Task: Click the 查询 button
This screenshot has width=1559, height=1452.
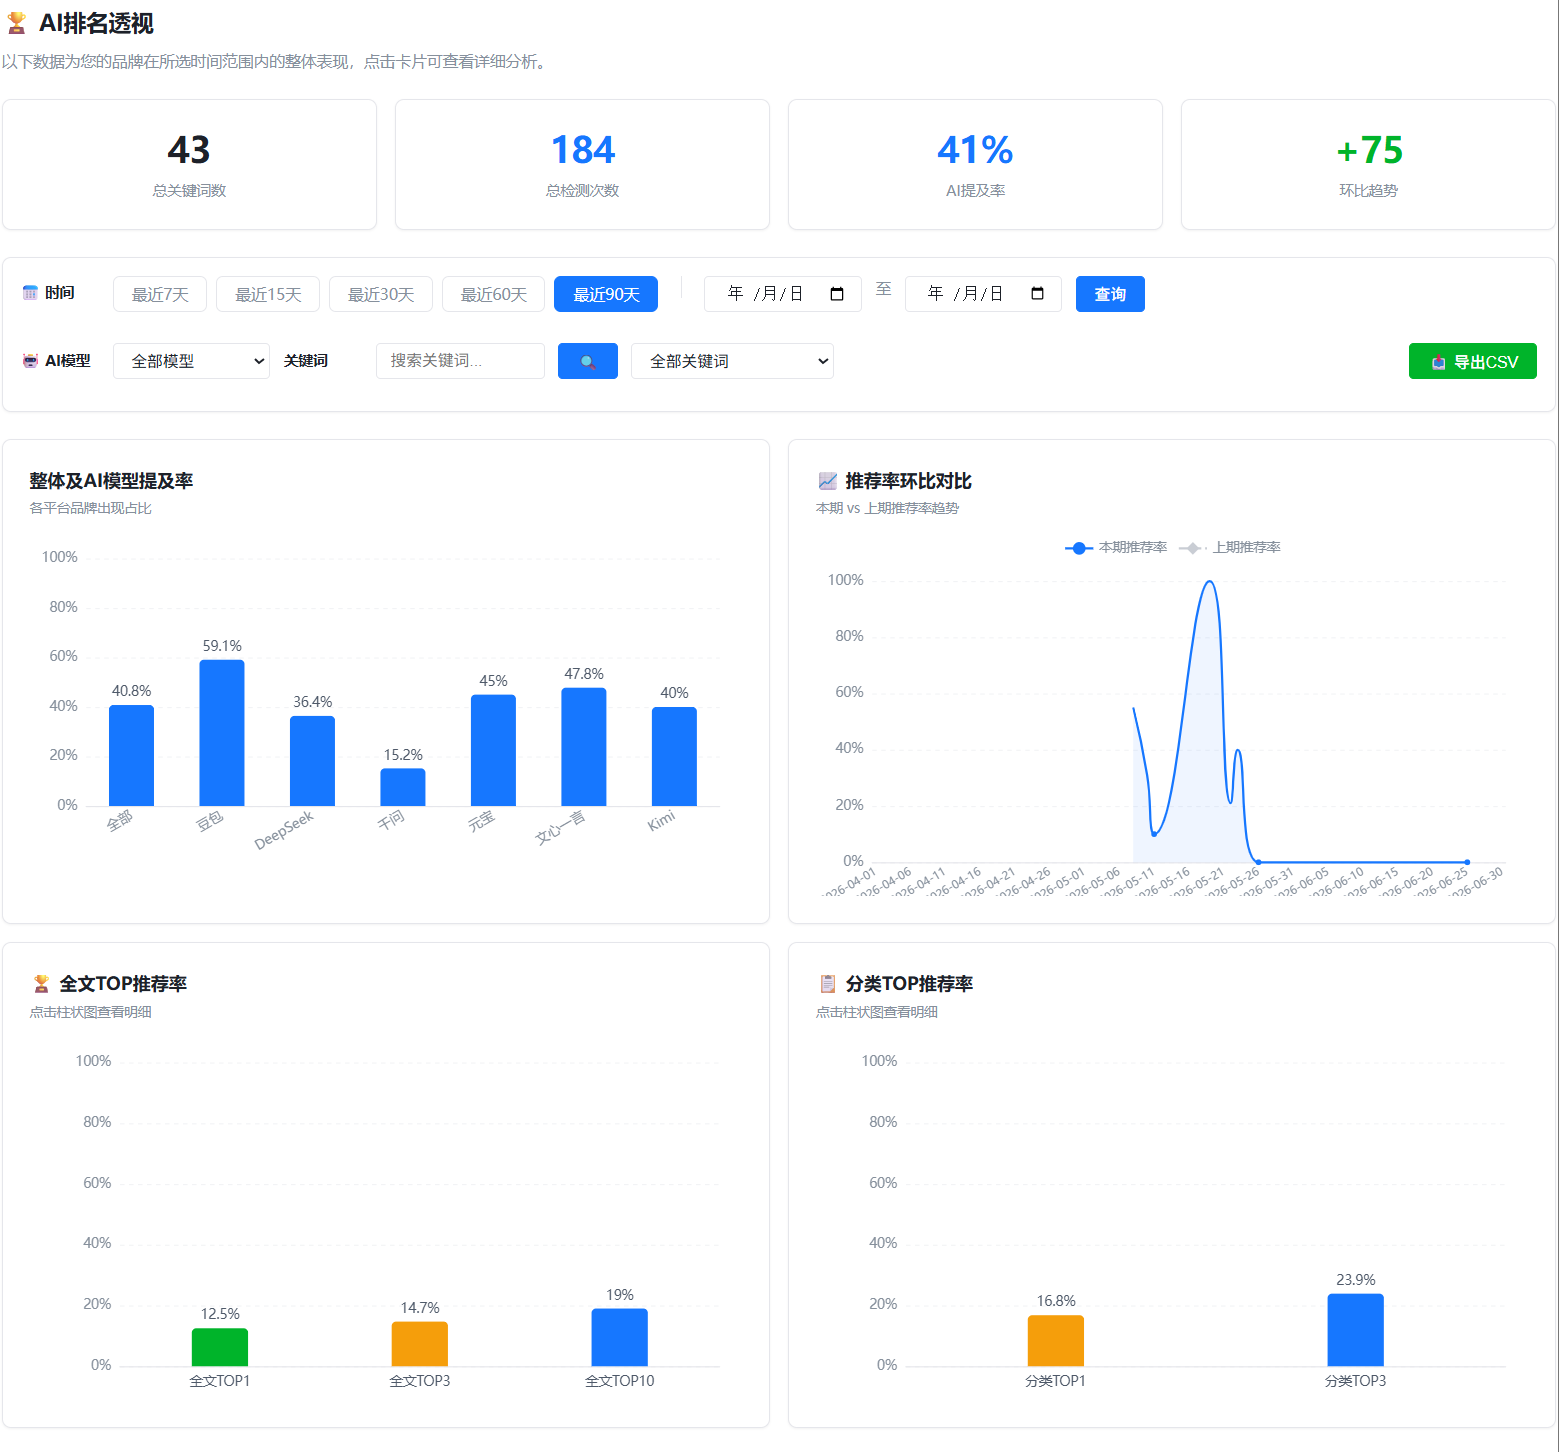Action: coord(1110,294)
